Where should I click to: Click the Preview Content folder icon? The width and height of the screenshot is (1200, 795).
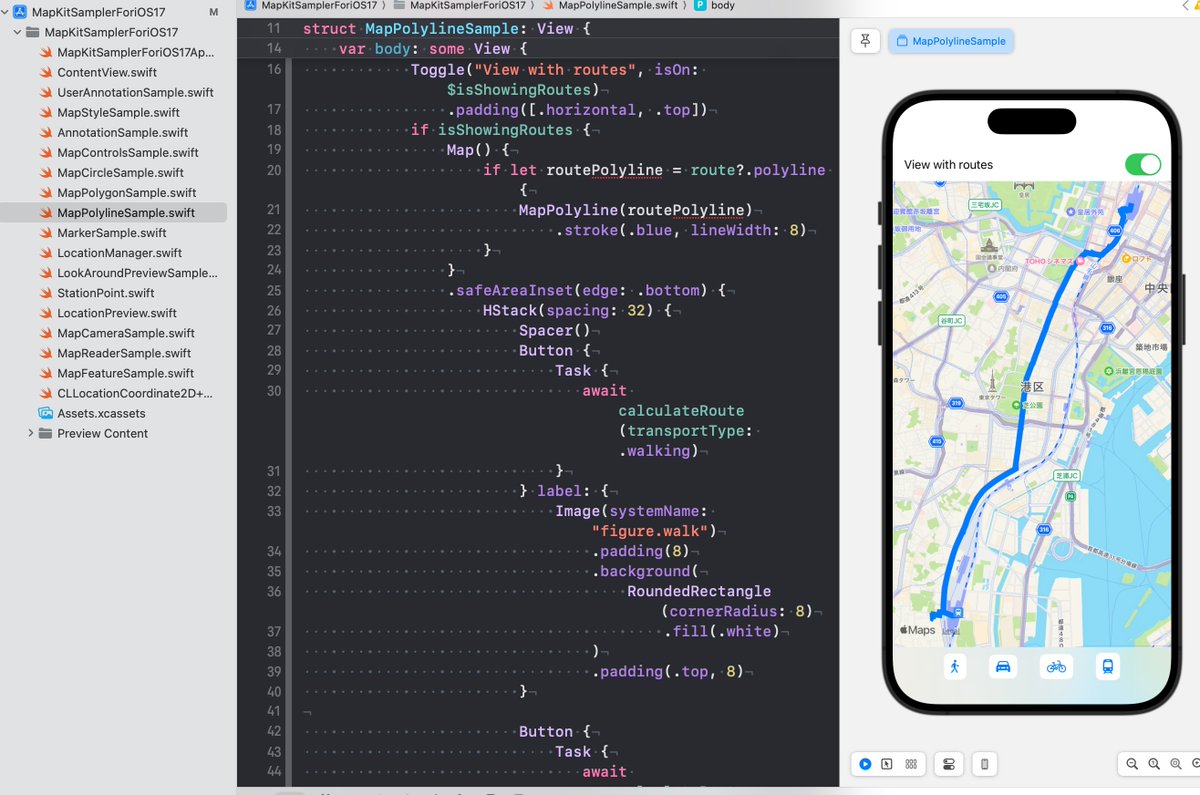point(45,433)
